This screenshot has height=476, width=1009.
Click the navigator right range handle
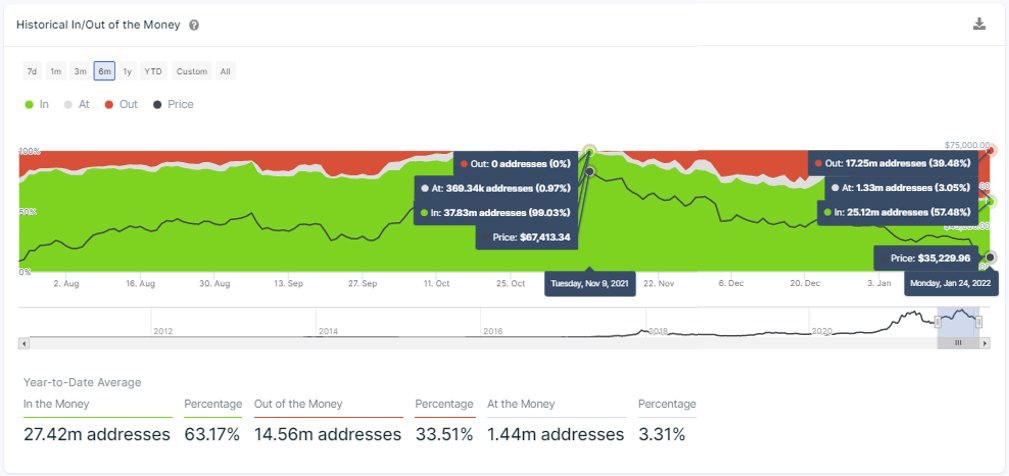click(979, 322)
